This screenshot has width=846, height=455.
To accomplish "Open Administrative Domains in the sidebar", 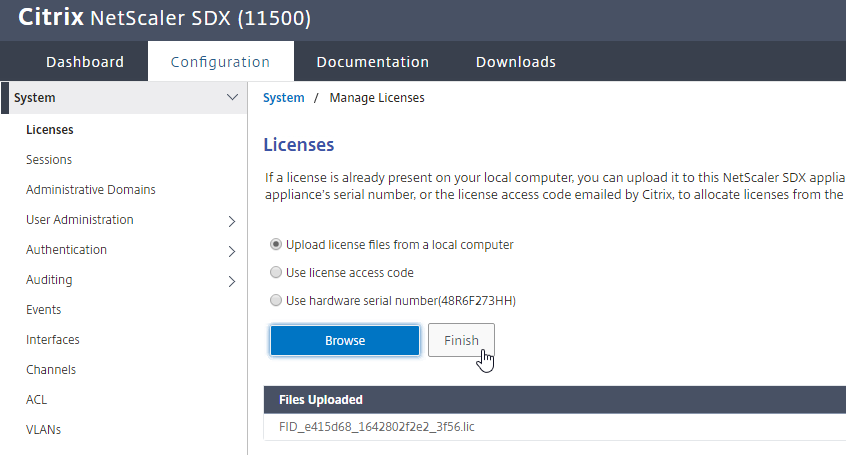I will point(91,190).
